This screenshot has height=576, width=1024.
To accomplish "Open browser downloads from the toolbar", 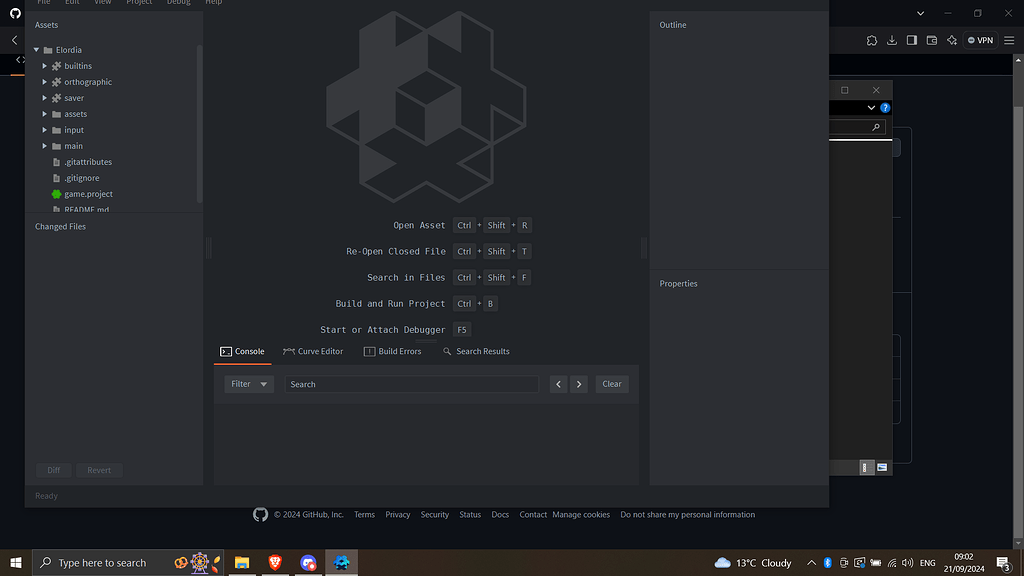I will coord(892,40).
